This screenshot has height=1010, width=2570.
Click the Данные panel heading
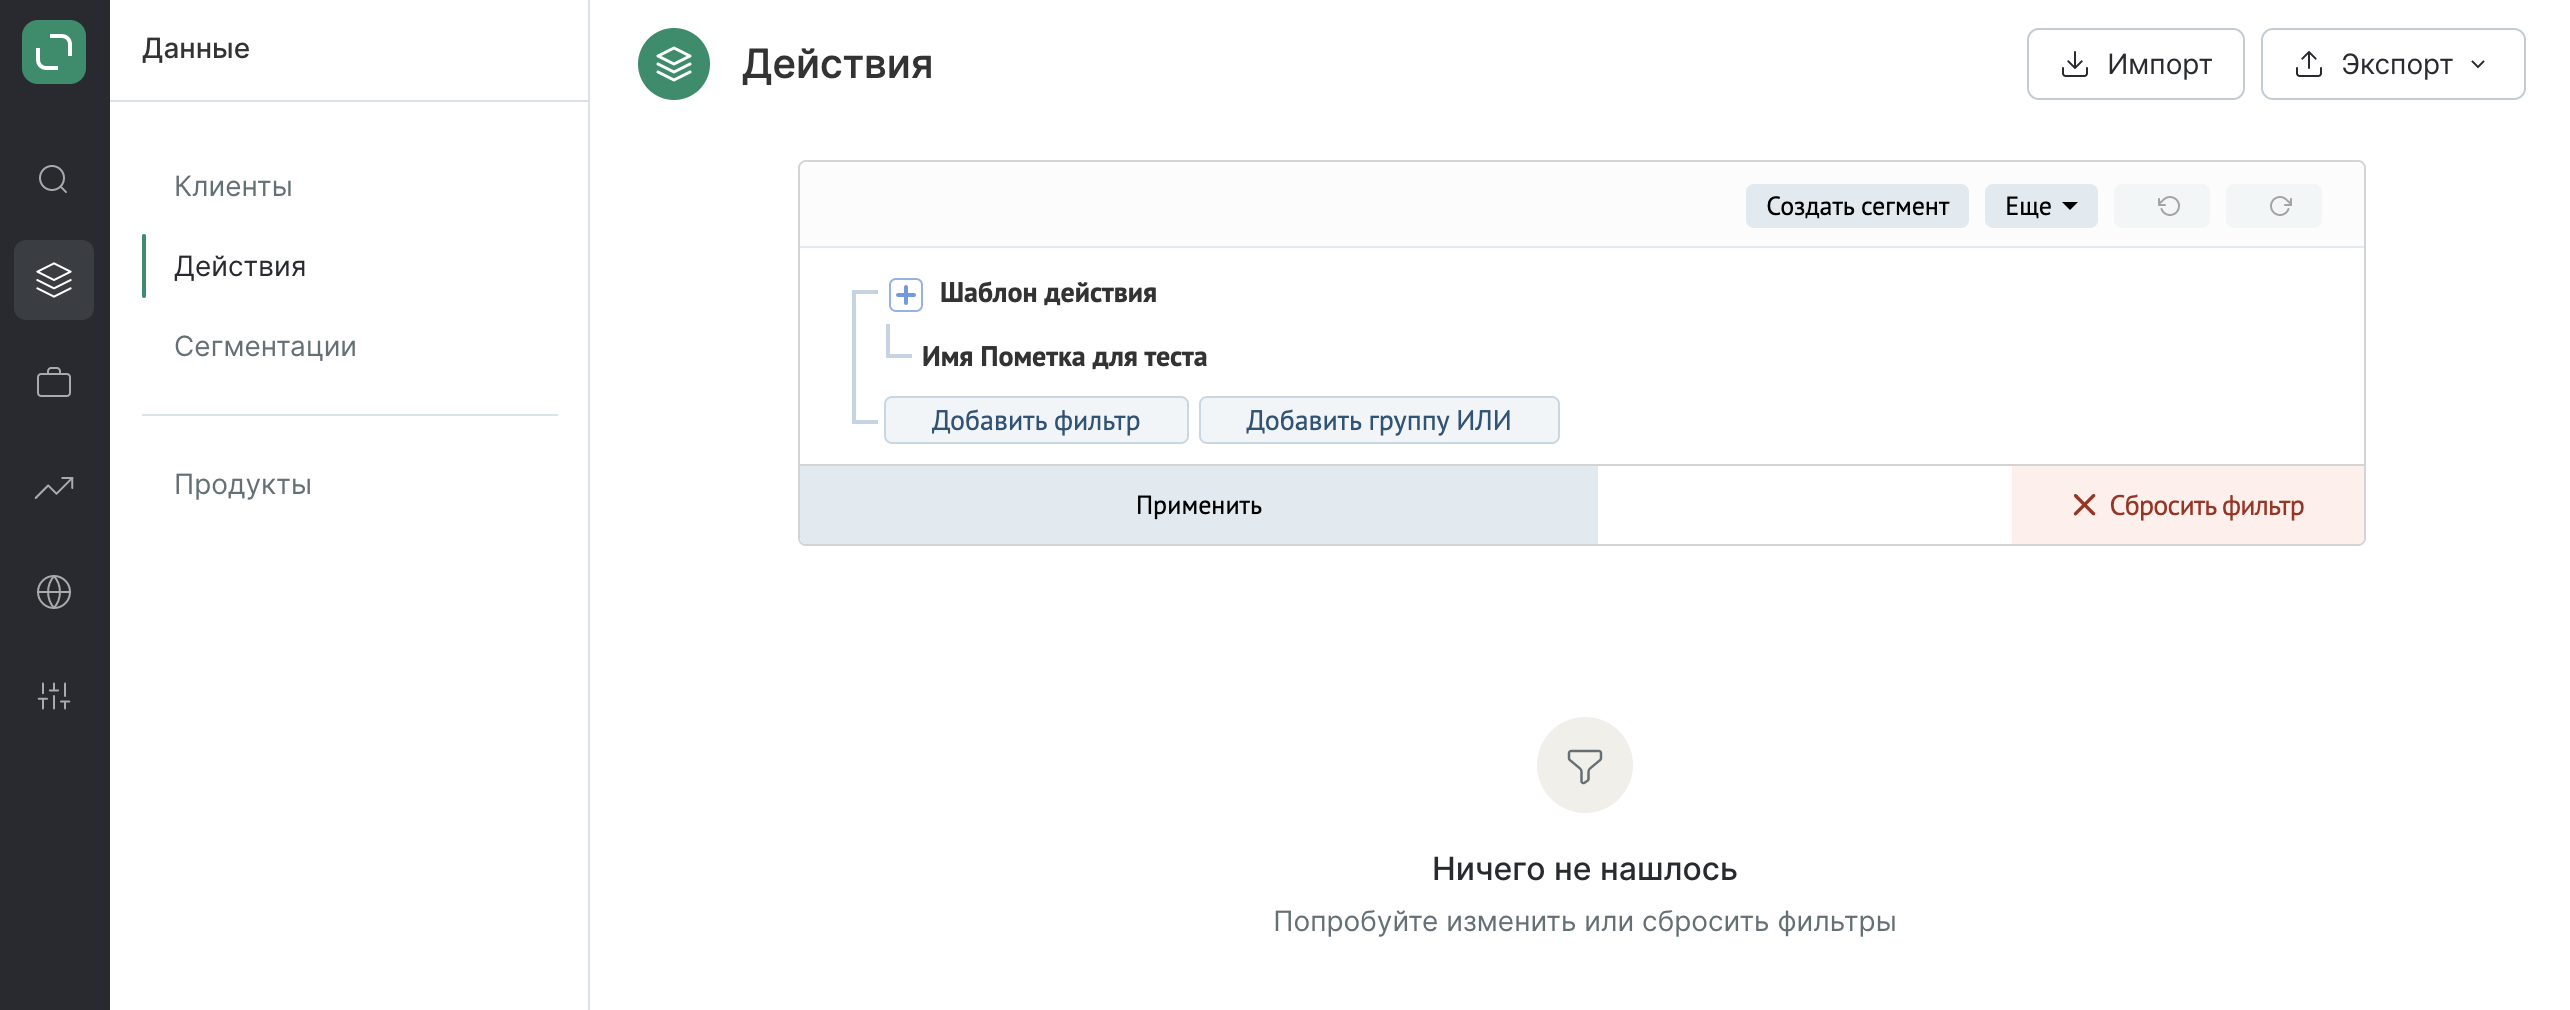point(196,48)
